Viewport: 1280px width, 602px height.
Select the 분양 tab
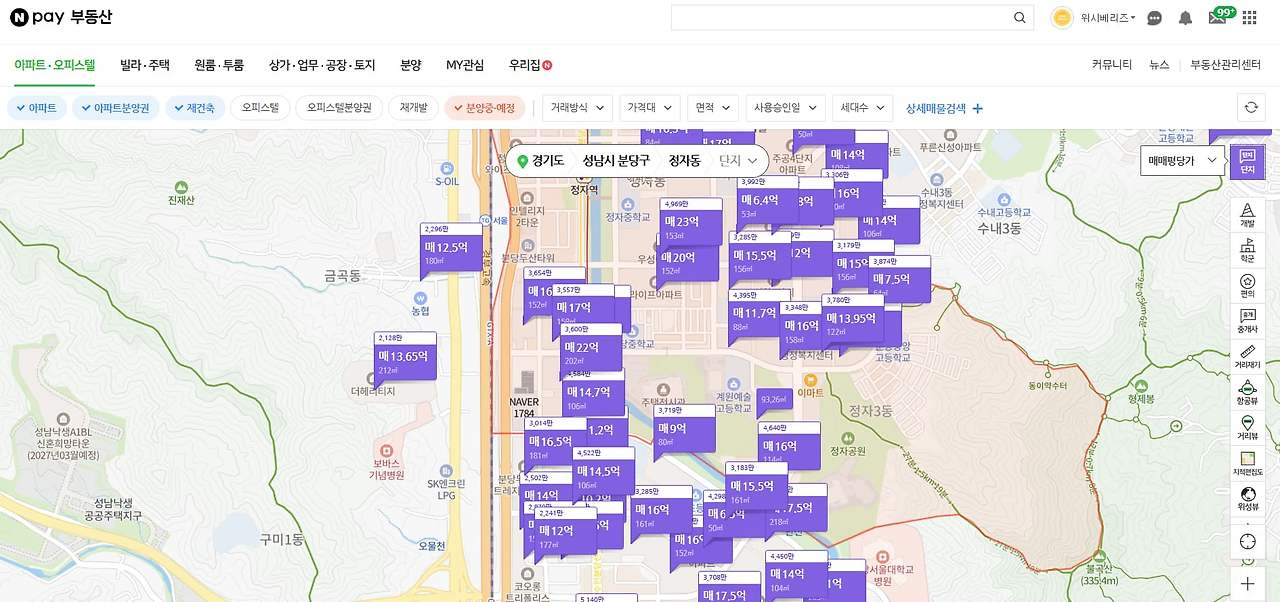pyautogui.click(x=411, y=65)
